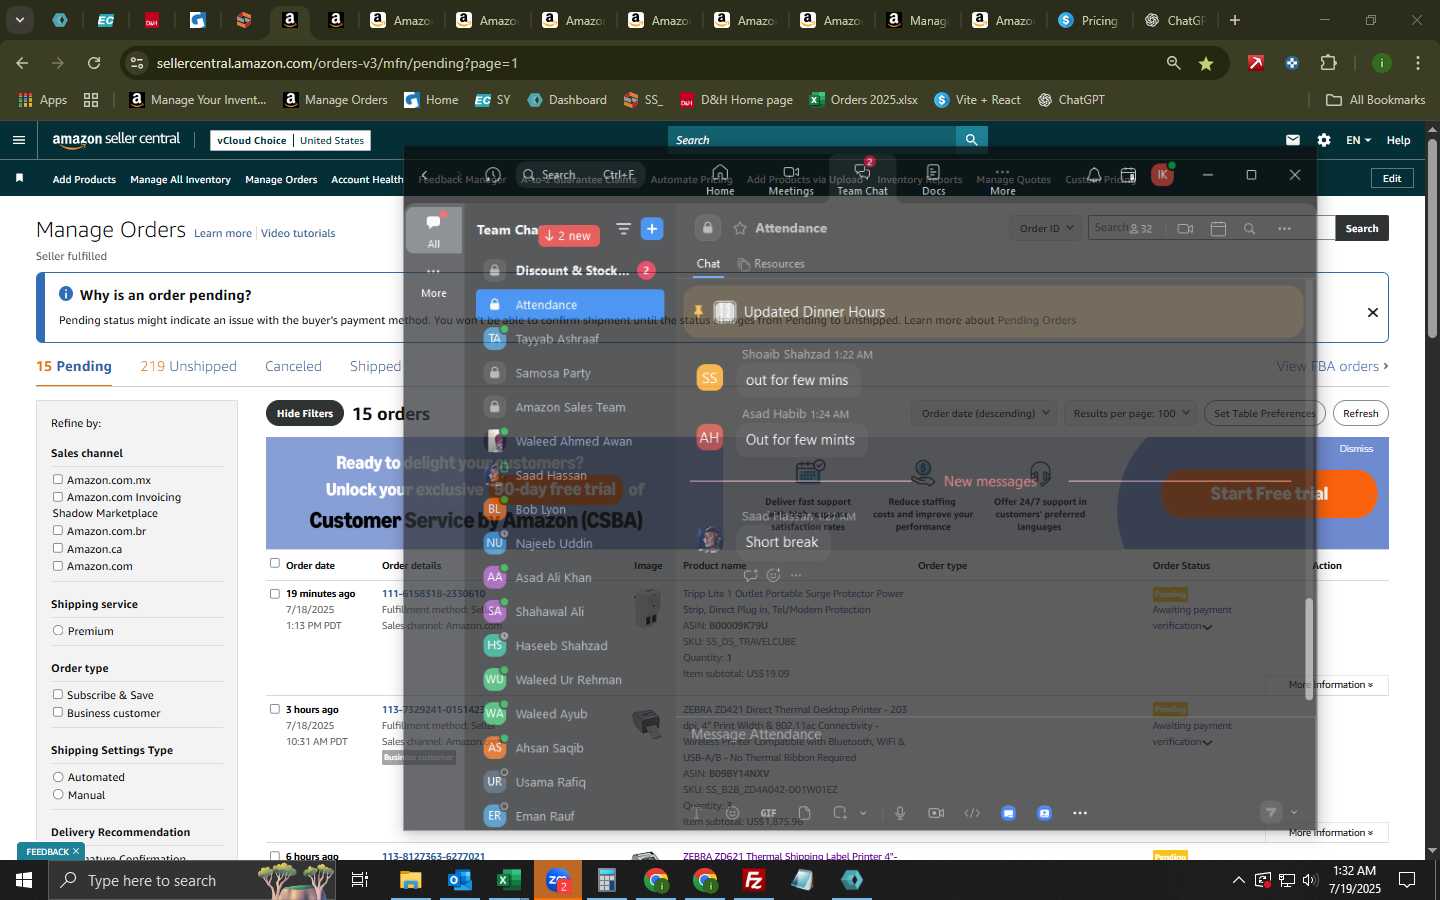Check Amazon.com.mx sales channel filter
1440x900 pixels.
58,480
